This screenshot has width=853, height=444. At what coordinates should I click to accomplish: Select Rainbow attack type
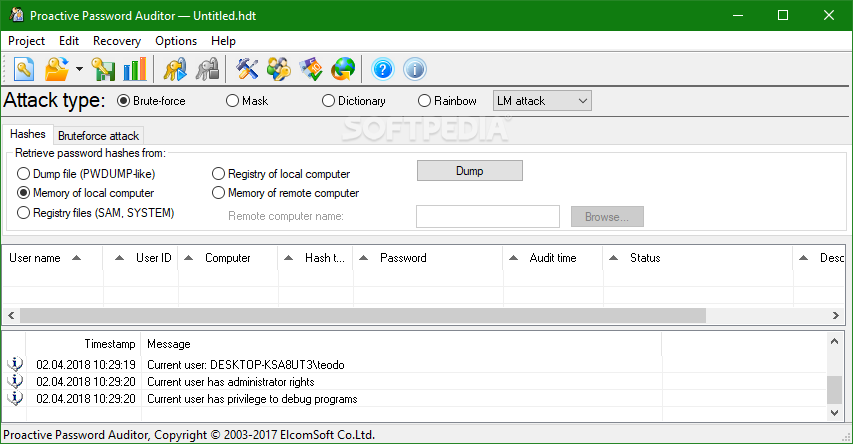[x=447, y=101]
